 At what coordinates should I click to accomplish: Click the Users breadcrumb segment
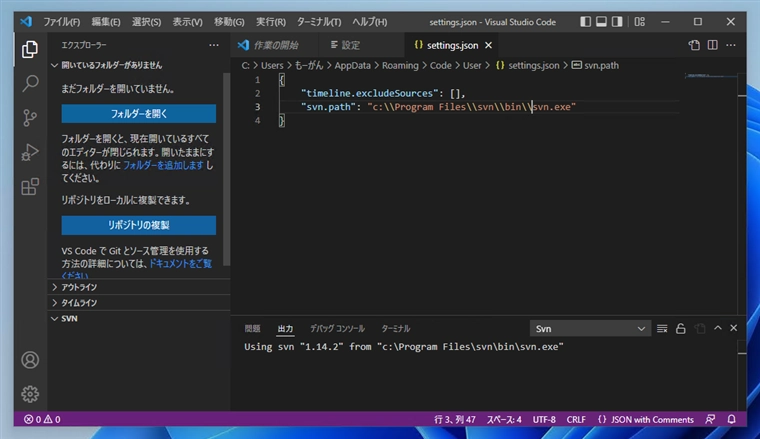click(x=272, y=65)
